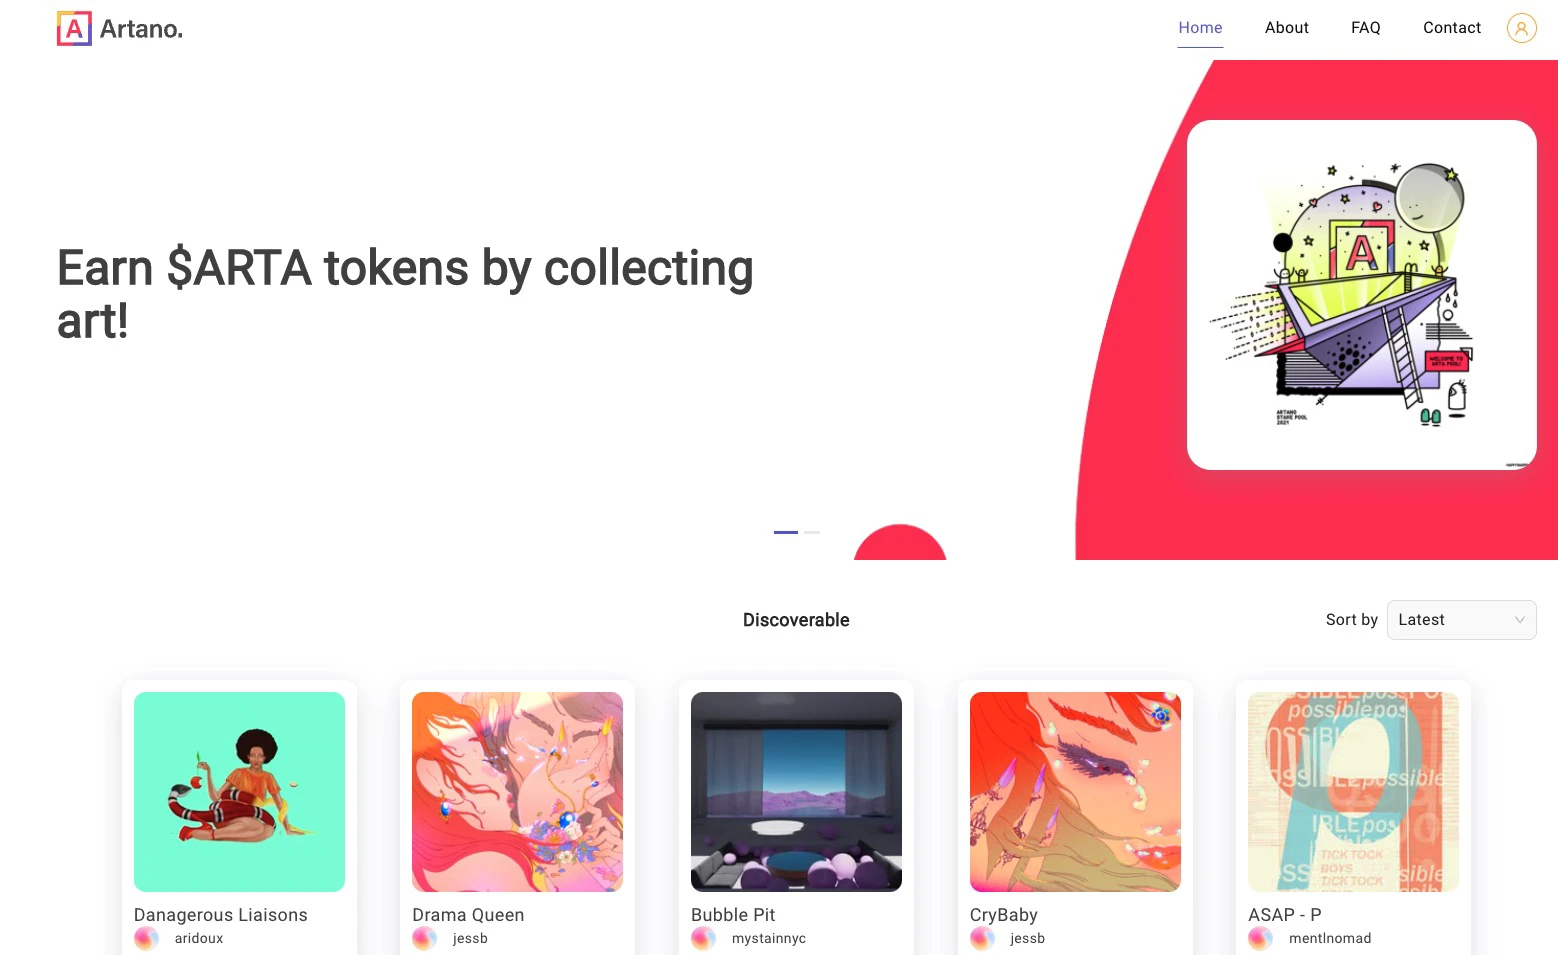Click the featured Artano stake pool artwork
The height and width of the screenshot is (955, 1558).
coord(1361,295)
